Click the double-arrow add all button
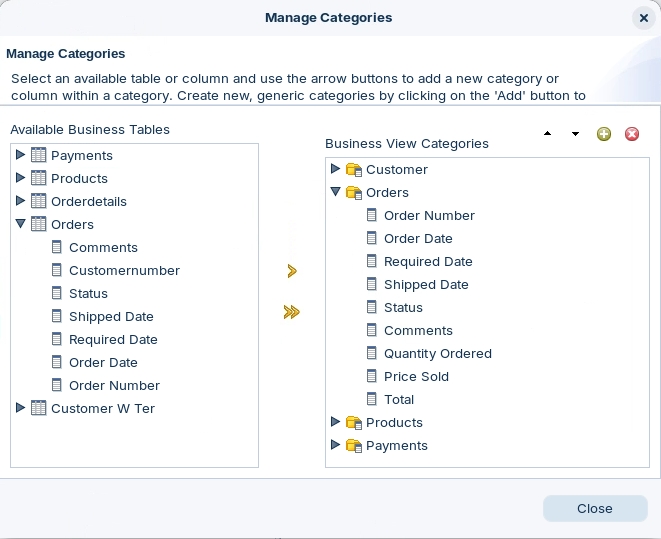This screenshot has width=661, height=539. coord(292,312)
